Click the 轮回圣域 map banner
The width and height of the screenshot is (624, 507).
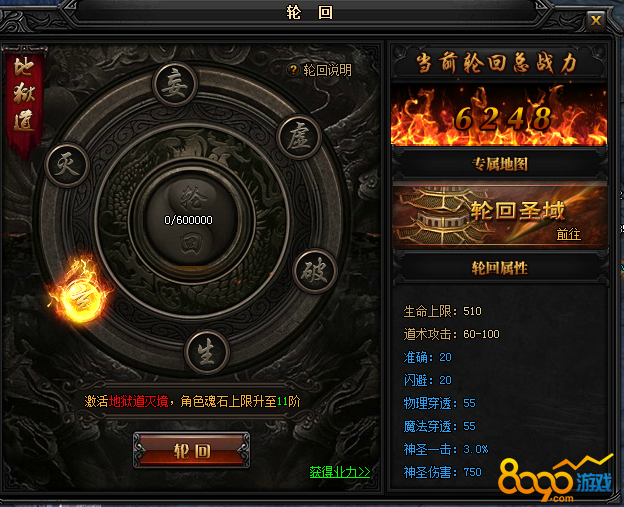pyautogui.click(x=500, y=215)
